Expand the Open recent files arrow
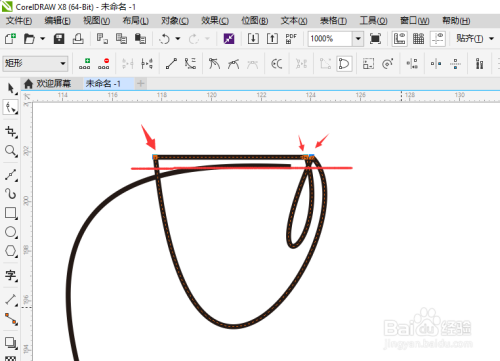 [42, 39]
